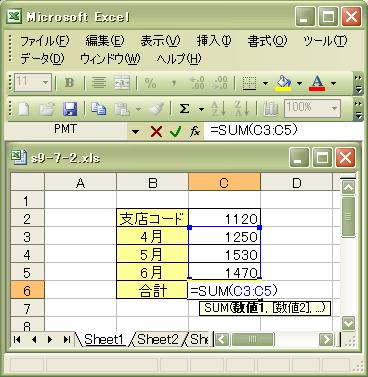
Task: Open 挿入(I) menu
Action: [x=214, y=41]
